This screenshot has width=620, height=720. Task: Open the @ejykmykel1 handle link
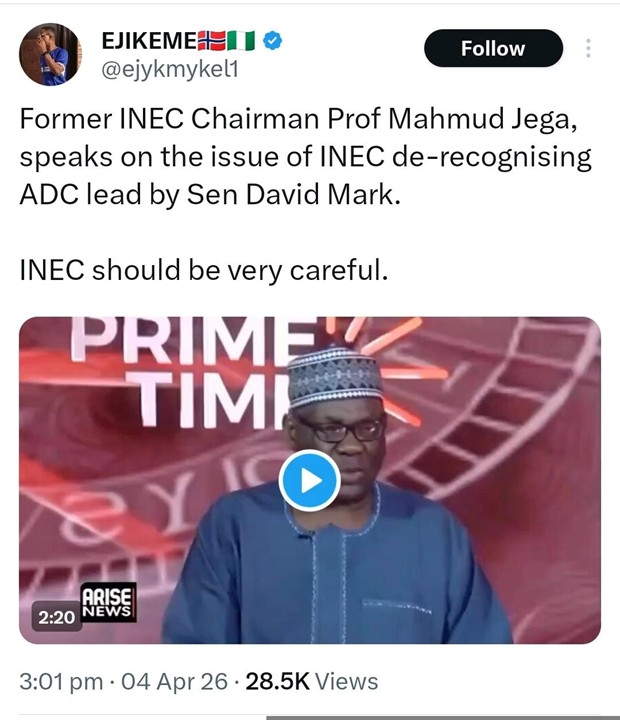tap(171, 70)
